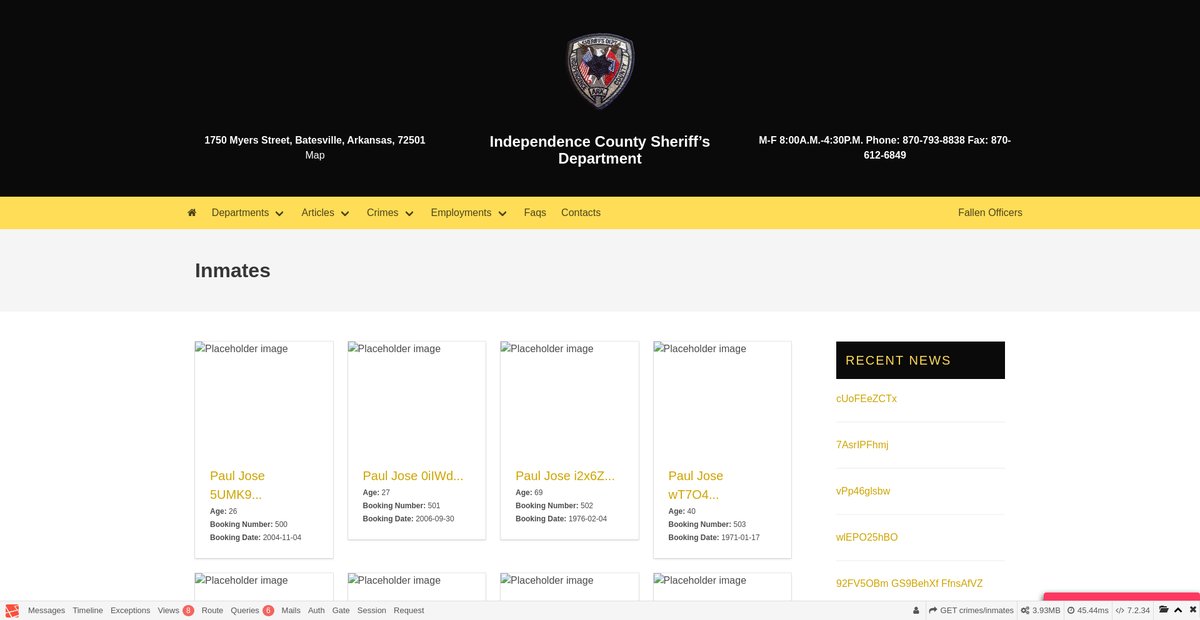Open the Gate debugbar tab
The width and height of the screenshot is (1200, 620).
click(x=341, y=610)
